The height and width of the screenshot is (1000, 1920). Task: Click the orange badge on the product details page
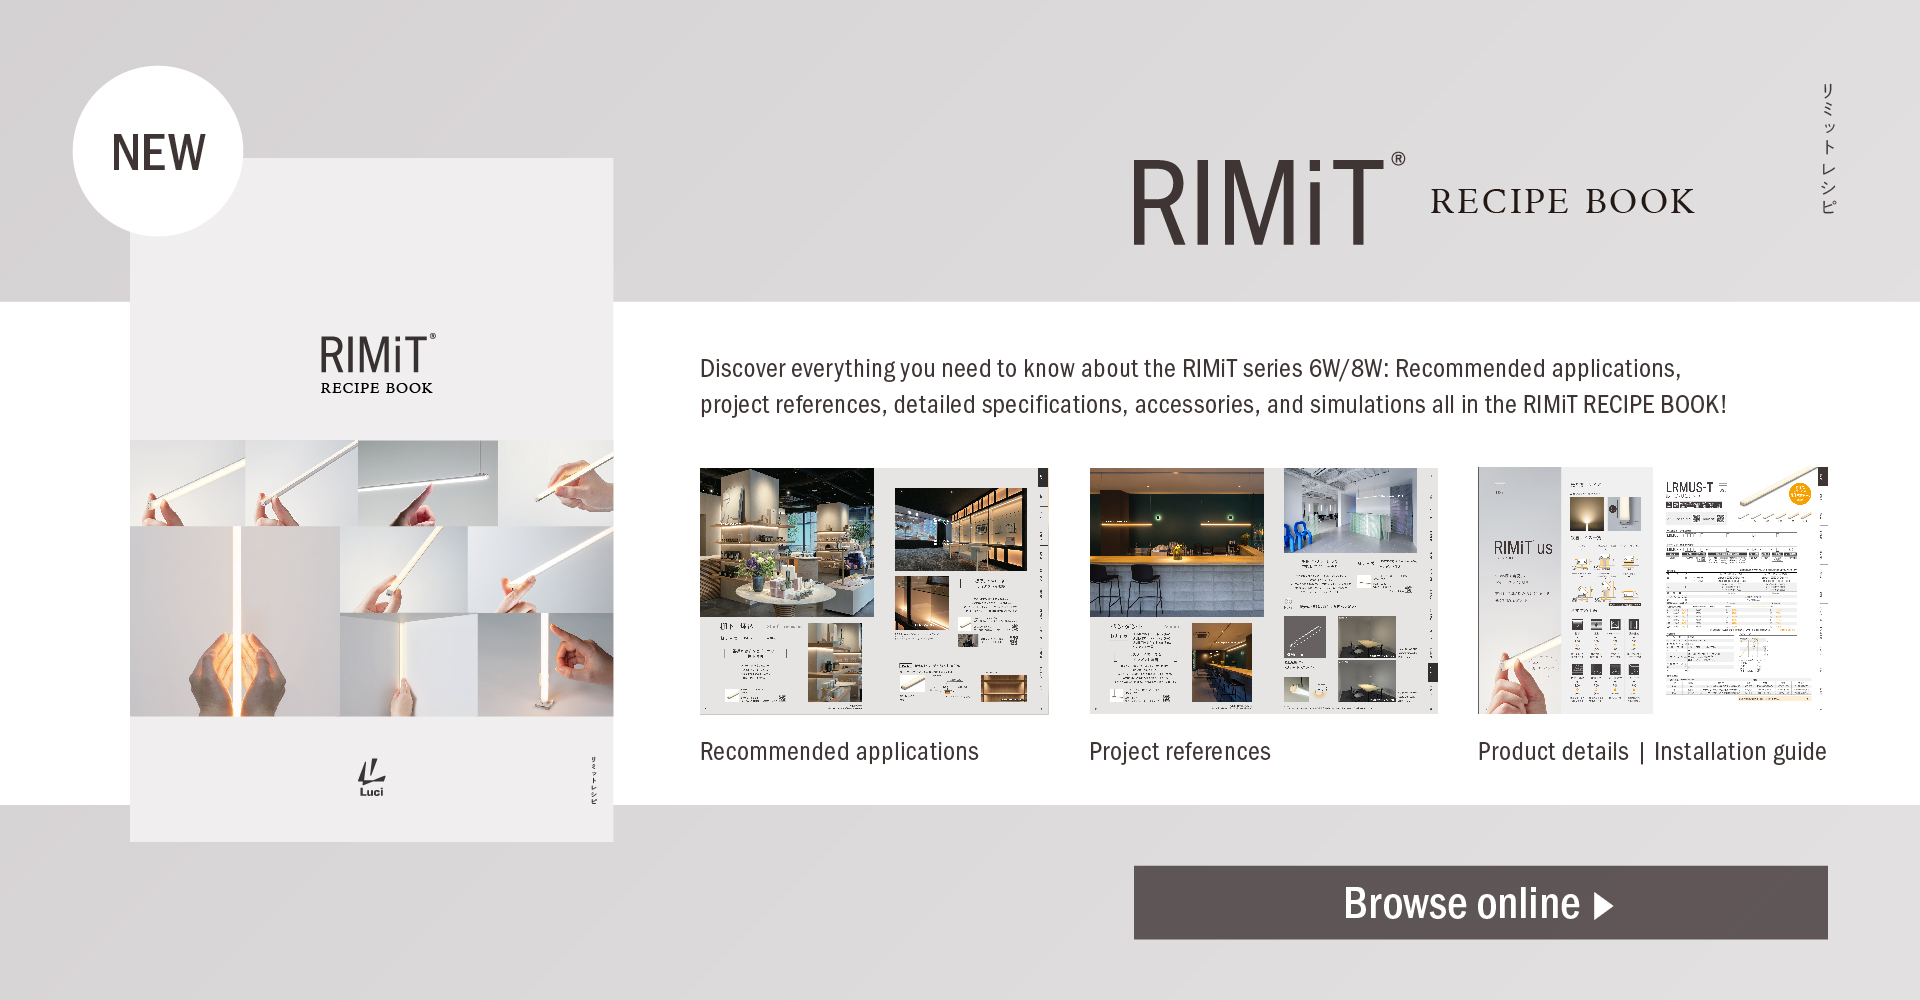[1800, 494]
